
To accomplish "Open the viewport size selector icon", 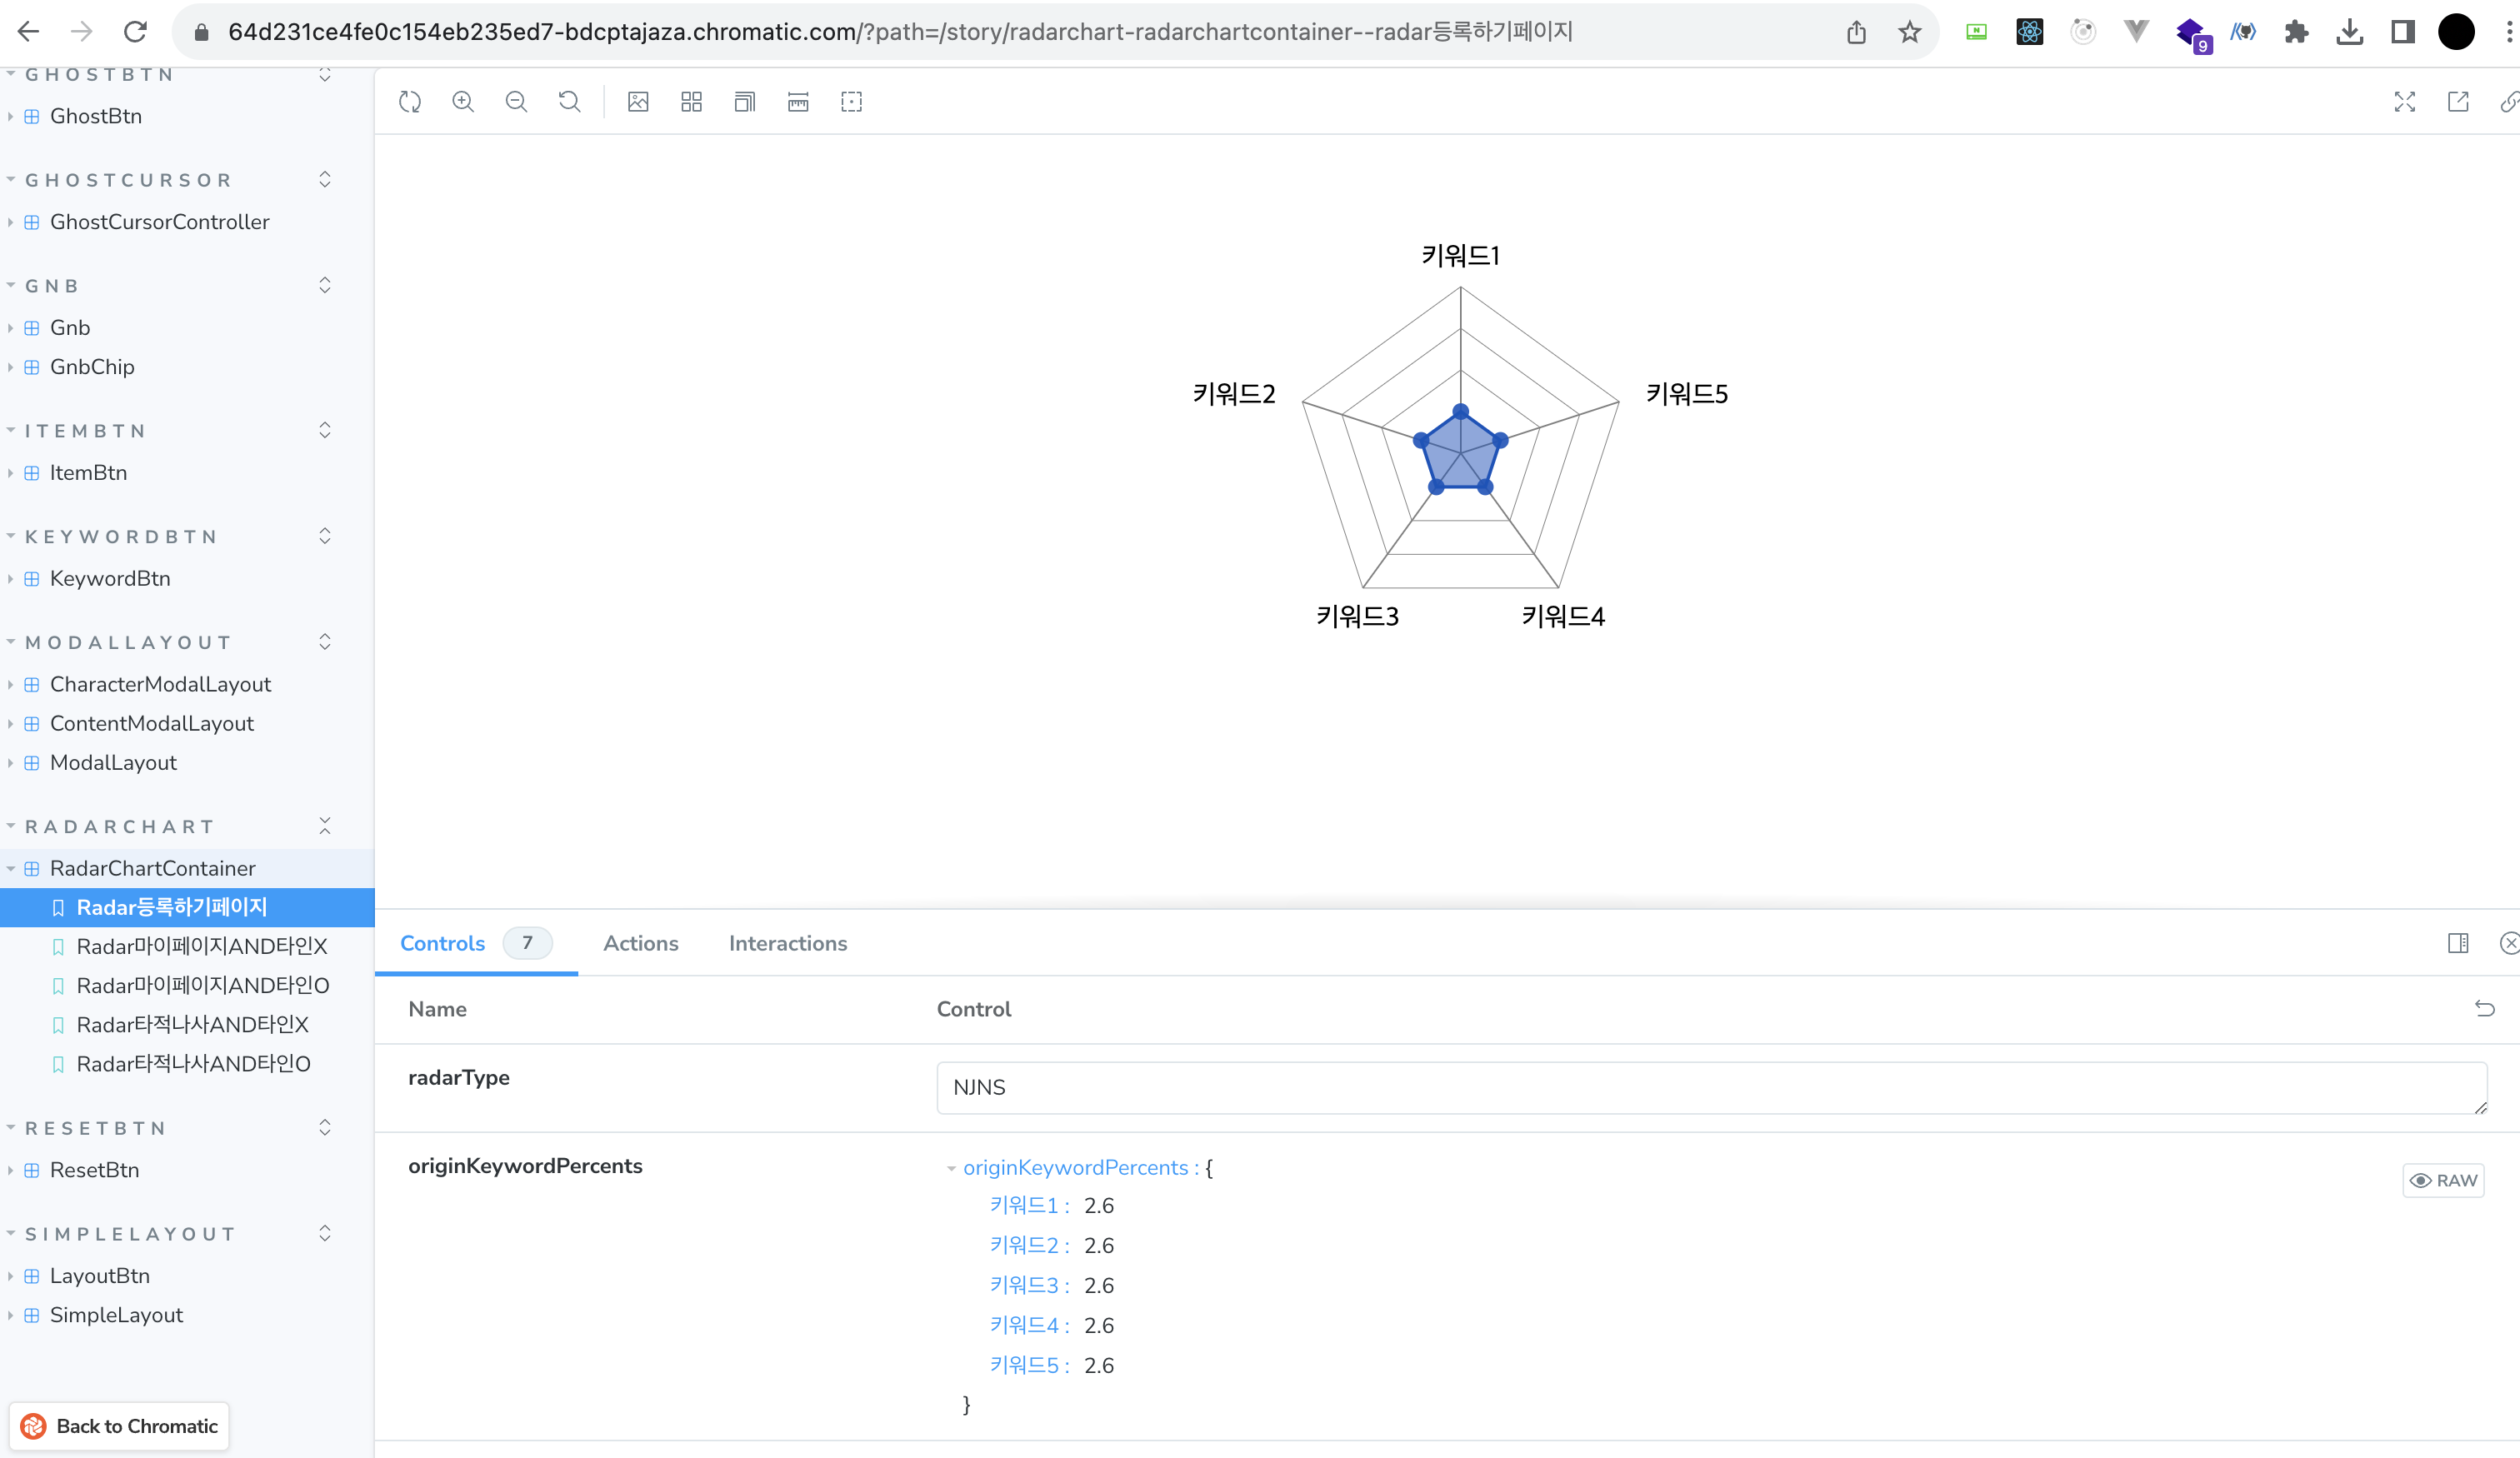I will coord(745,102).
